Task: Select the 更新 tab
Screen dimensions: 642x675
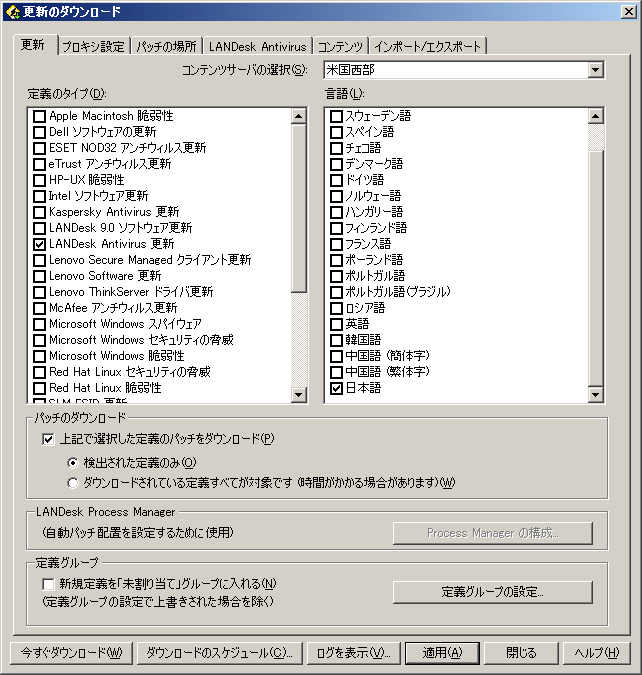Action: click(33, 44)
